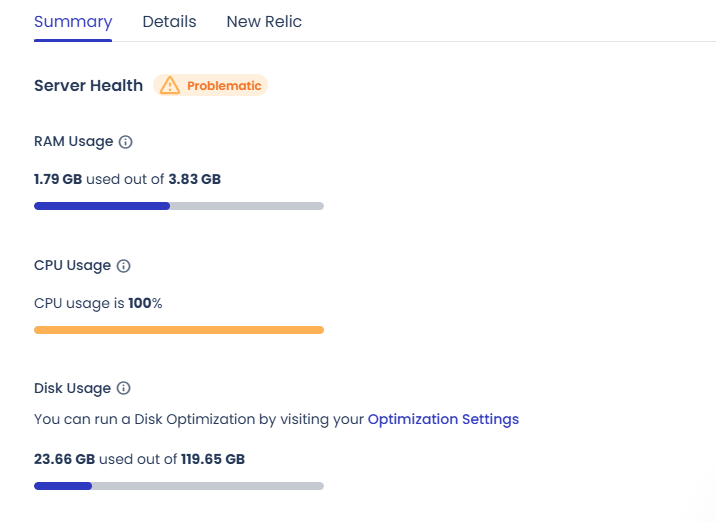Viewport: 716px width, 522px height.
Task: Click the Disk Usage label
Action: click(72, 388)
